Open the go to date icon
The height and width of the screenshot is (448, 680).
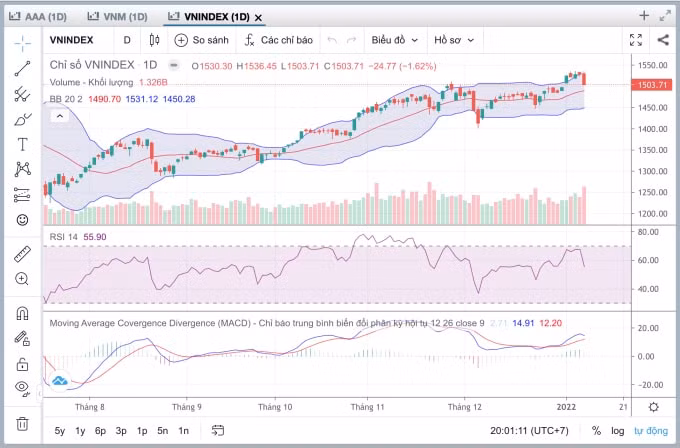(x=218, y=430)
